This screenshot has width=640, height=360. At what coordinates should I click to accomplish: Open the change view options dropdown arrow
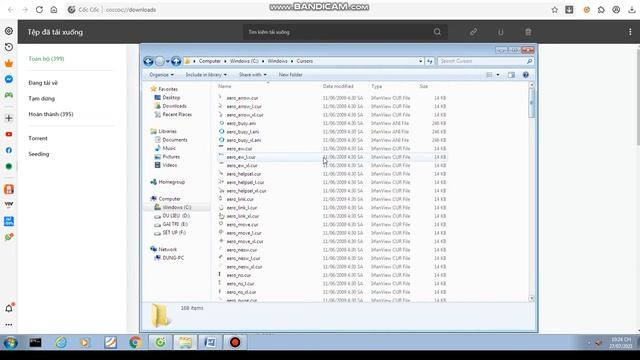point(498,75)
